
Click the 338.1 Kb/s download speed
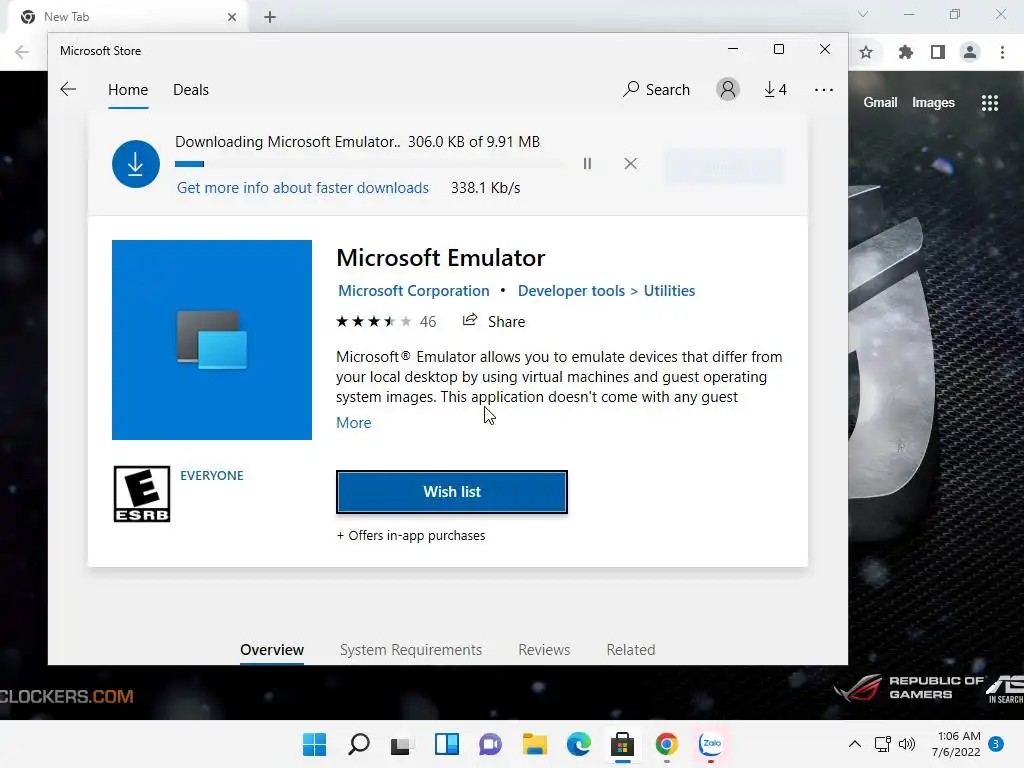click(x=485, y=188)
